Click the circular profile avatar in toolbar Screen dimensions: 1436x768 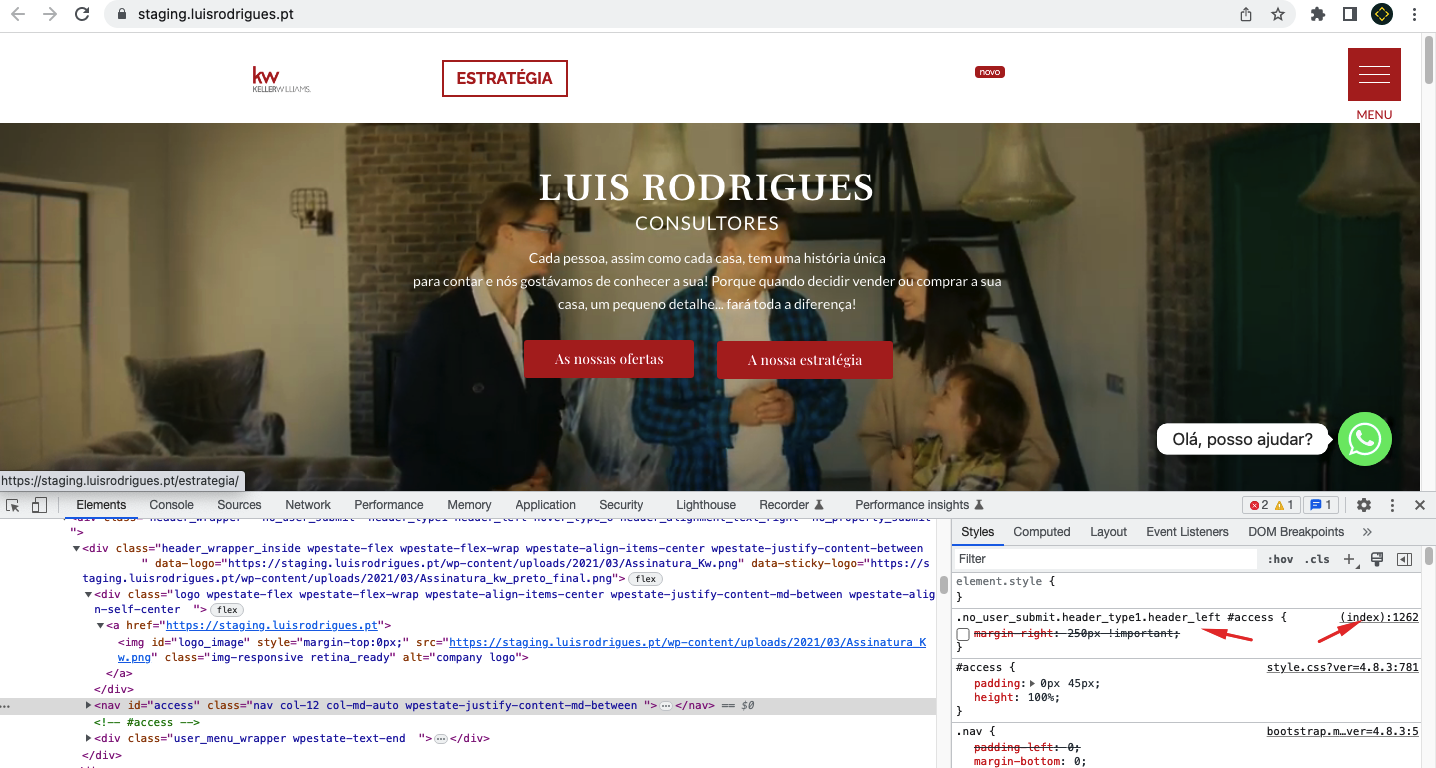point(1382,14)
